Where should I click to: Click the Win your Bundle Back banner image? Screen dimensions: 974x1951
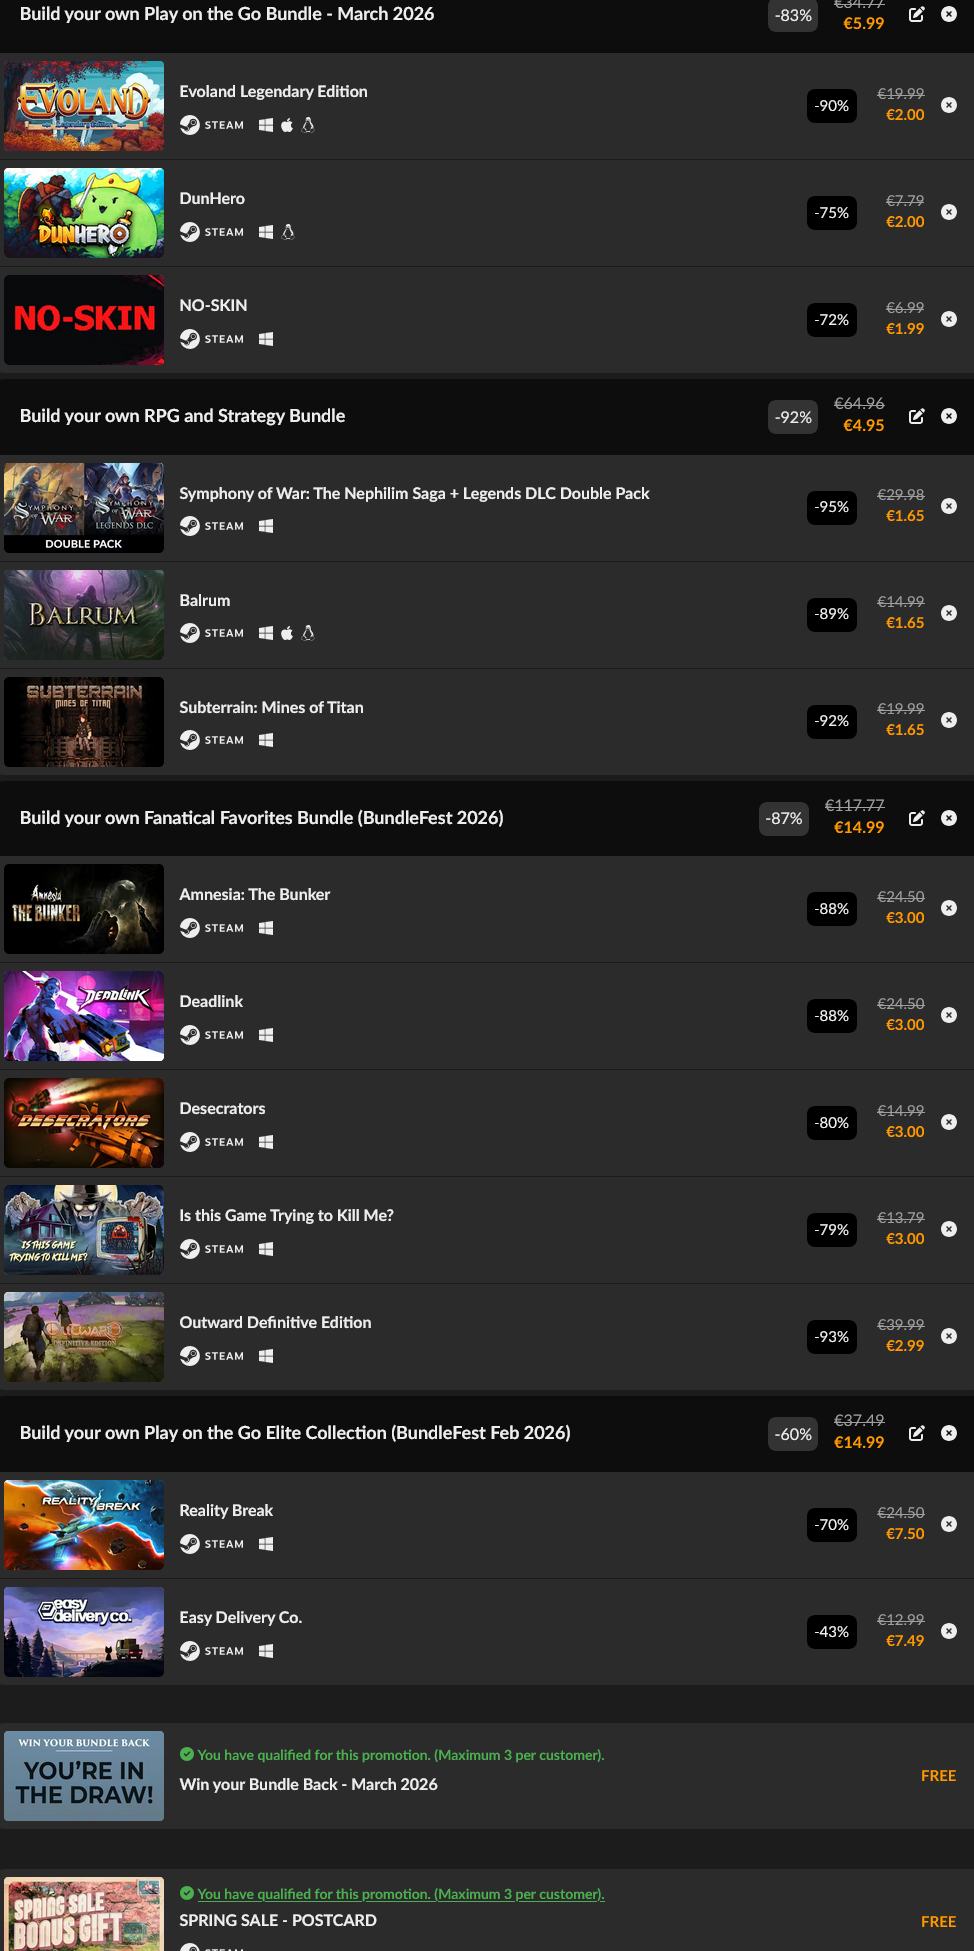tap(84, 1776)
